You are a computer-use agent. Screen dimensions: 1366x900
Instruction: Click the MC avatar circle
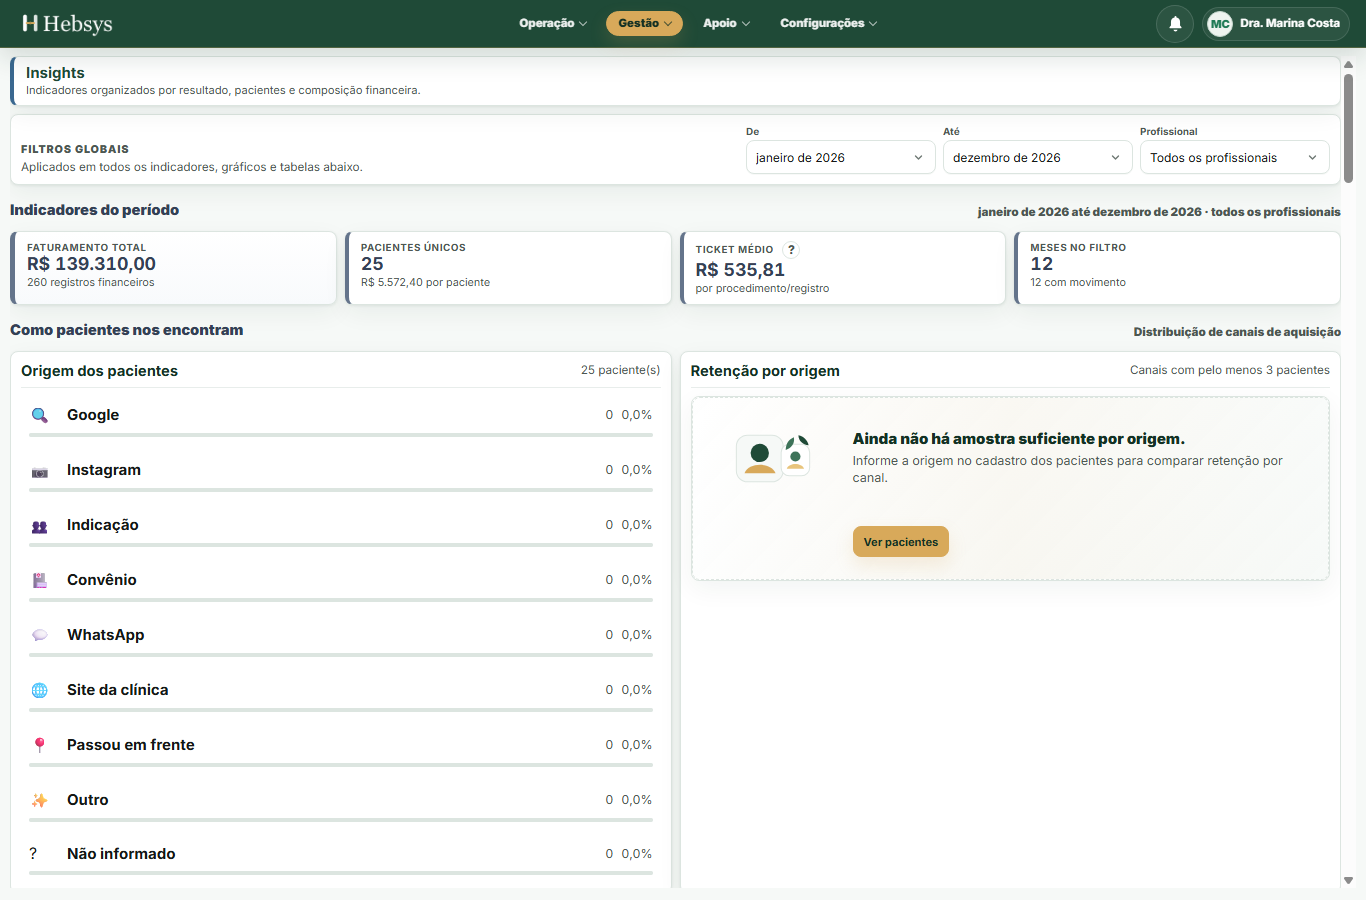[x=1220, y=23]
